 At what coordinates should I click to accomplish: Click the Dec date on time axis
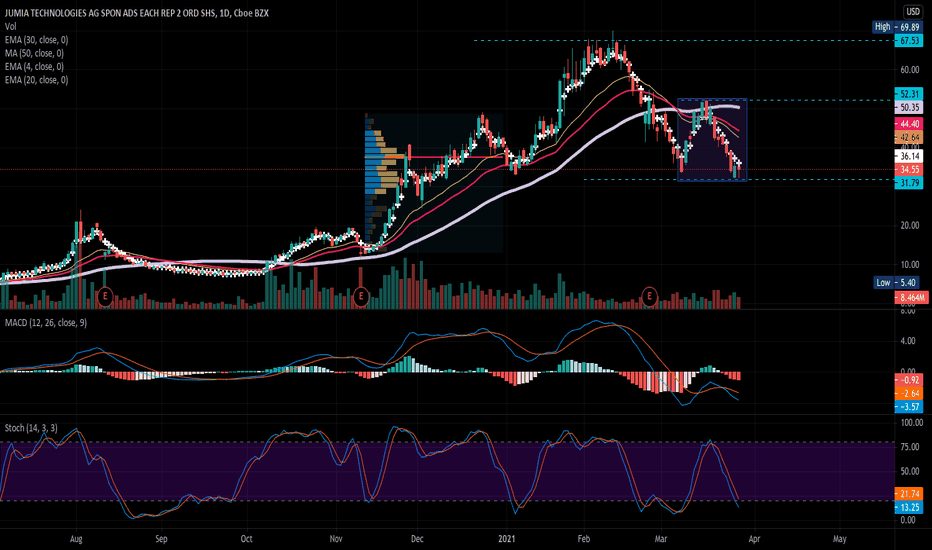(x=417, y=539)
